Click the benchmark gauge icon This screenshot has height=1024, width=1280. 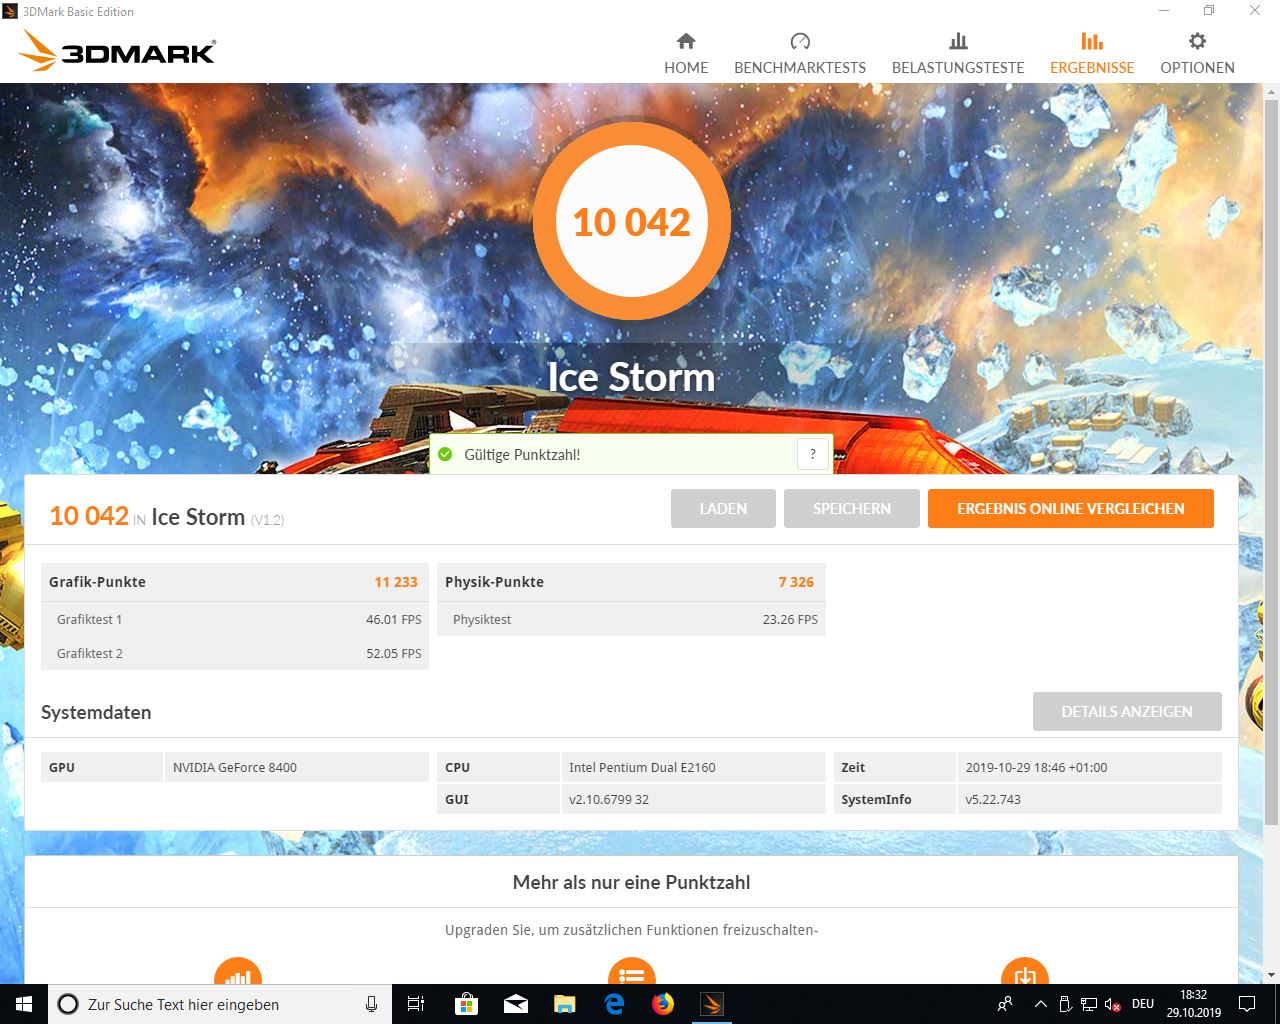tap(800, 41)
